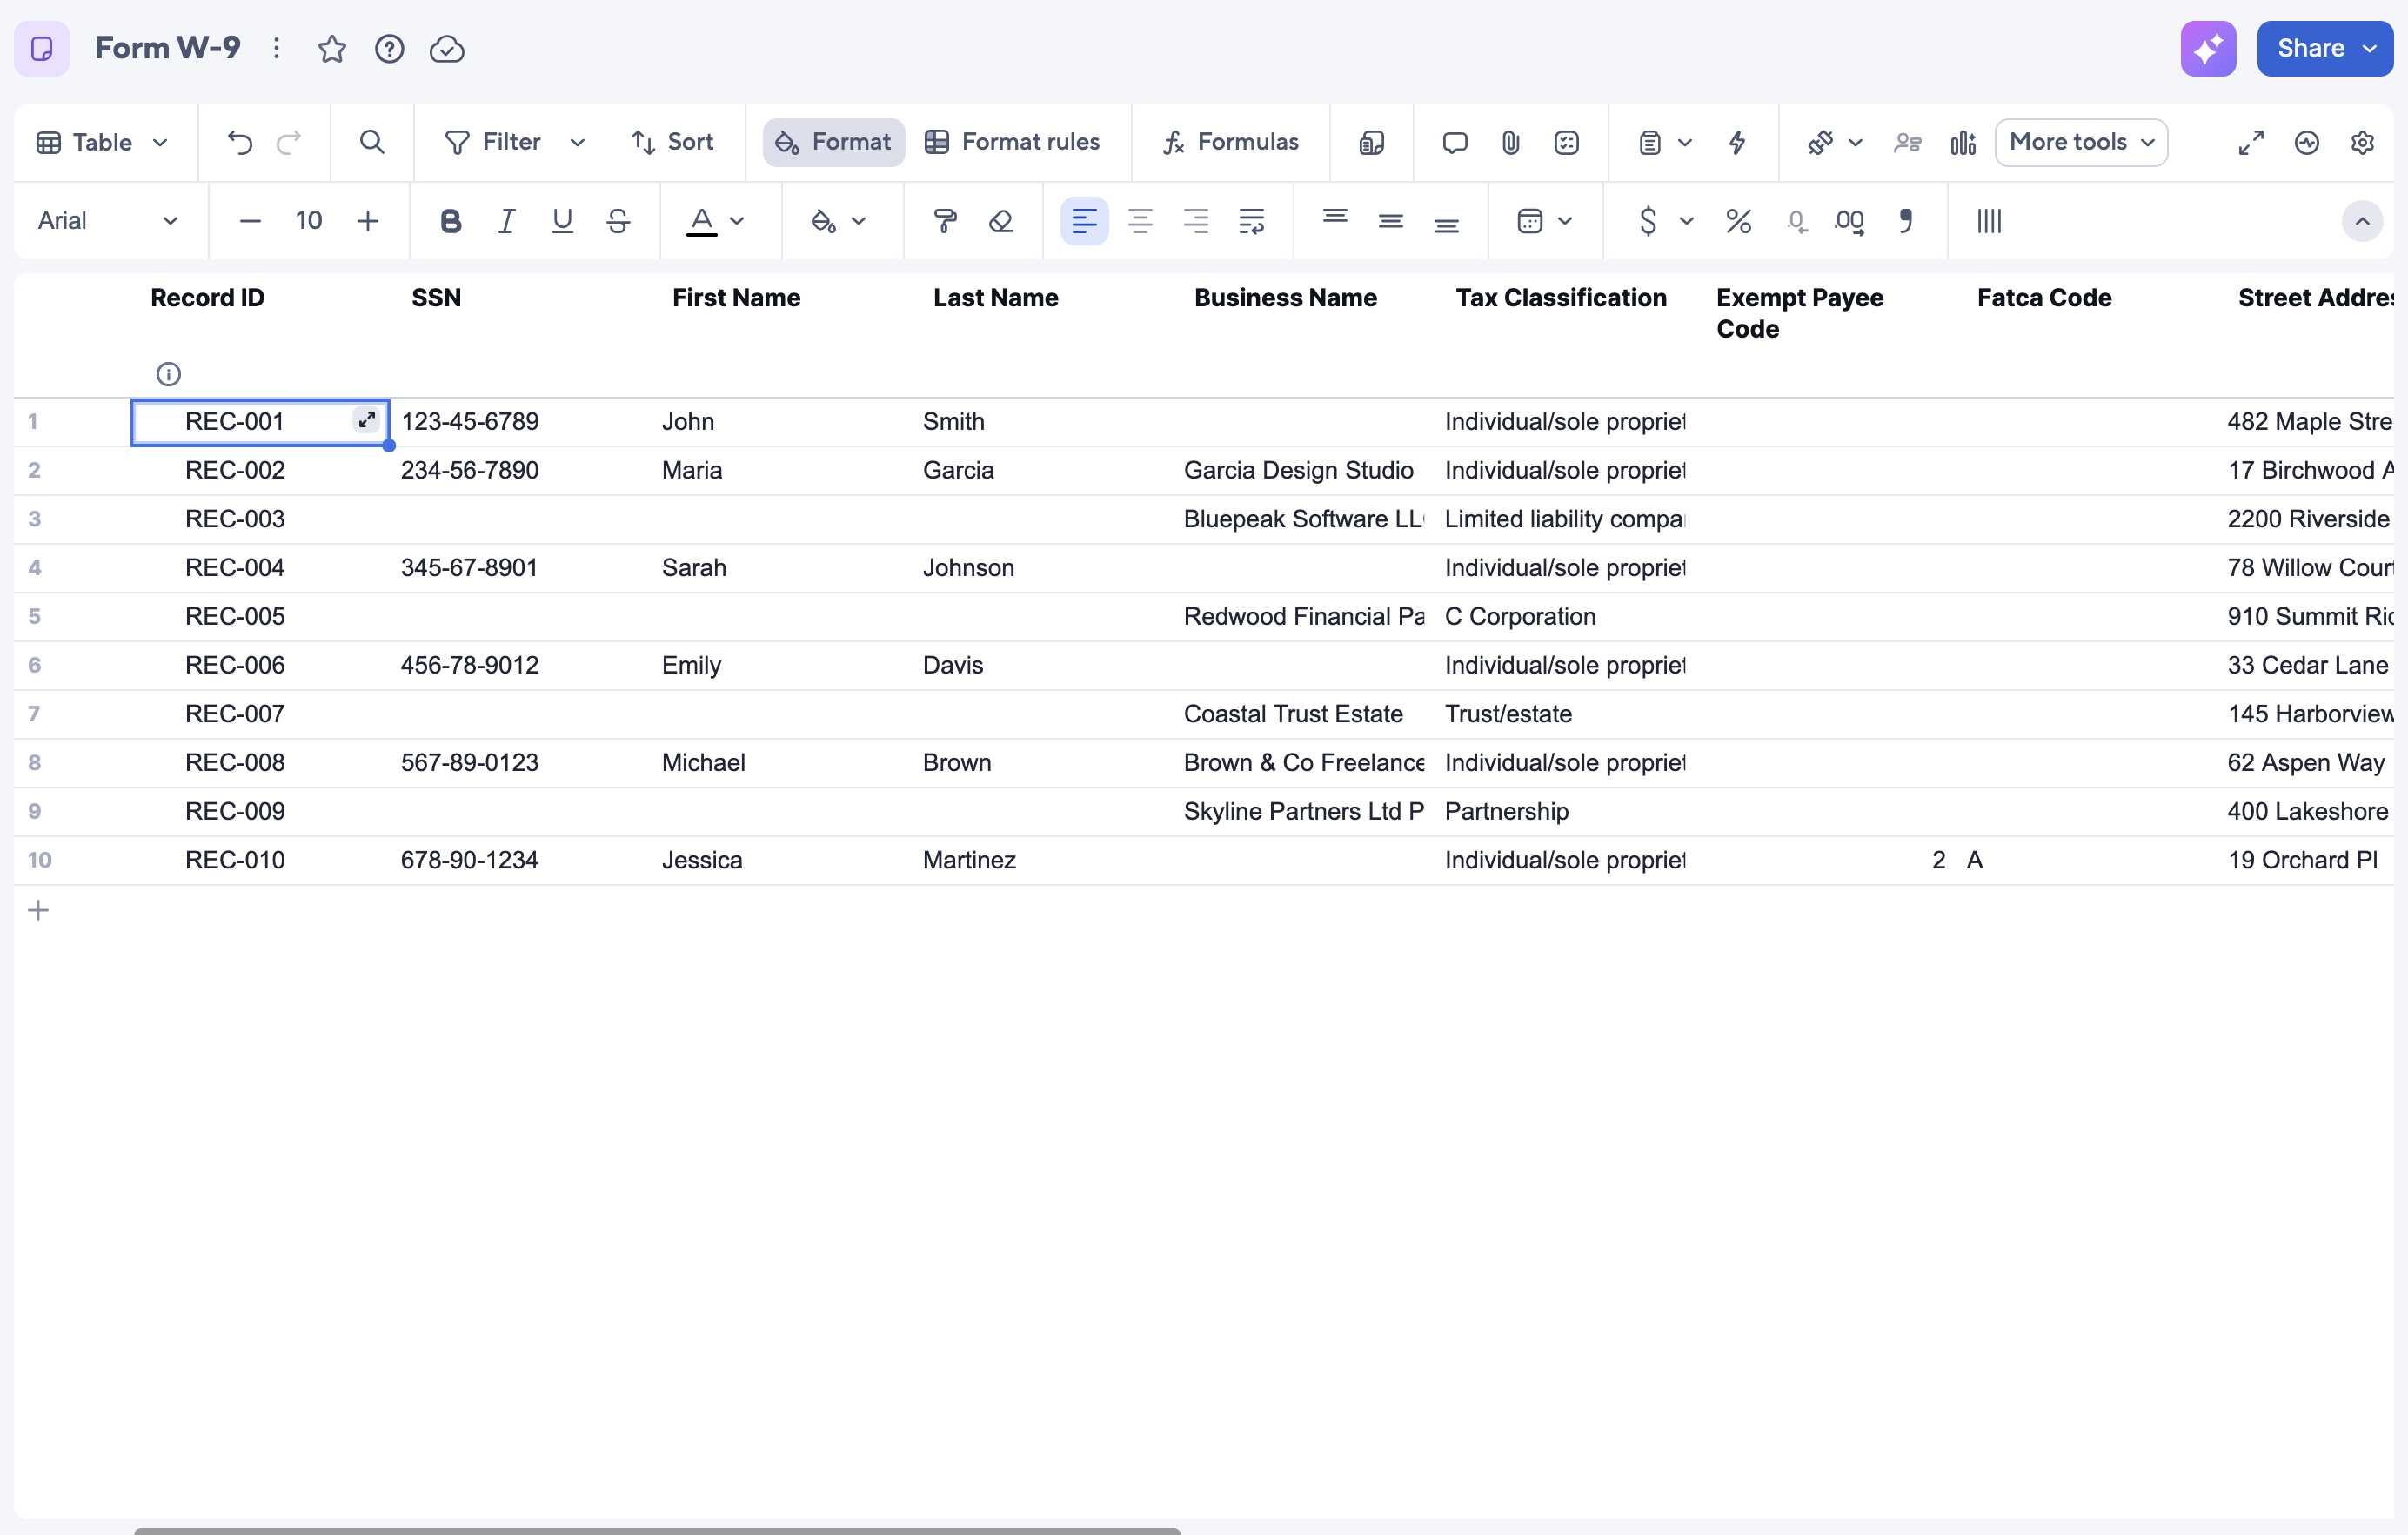Viewport: 2408px width, 1535px height.
Task: Select the Garcia Design Studio cell
Action: (1304, 470)
